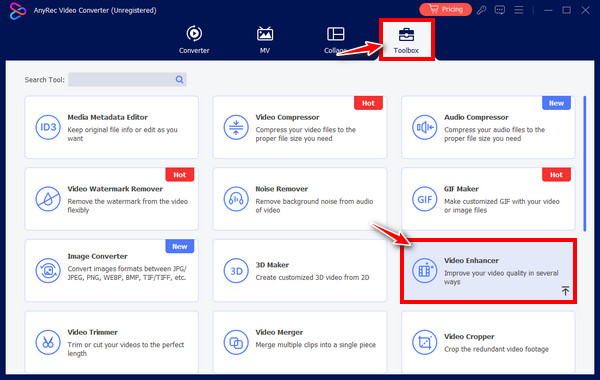The height and width of the screenshot is (380, 600).
Task: Click the New badge on Audio Compressor
Action: tap(556, 103)
